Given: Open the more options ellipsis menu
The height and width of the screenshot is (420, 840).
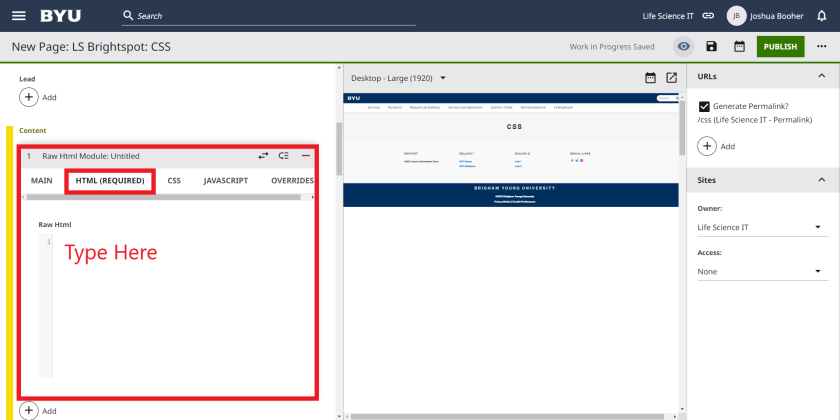Looking at the screenshot, I should (x=822, y=47).
